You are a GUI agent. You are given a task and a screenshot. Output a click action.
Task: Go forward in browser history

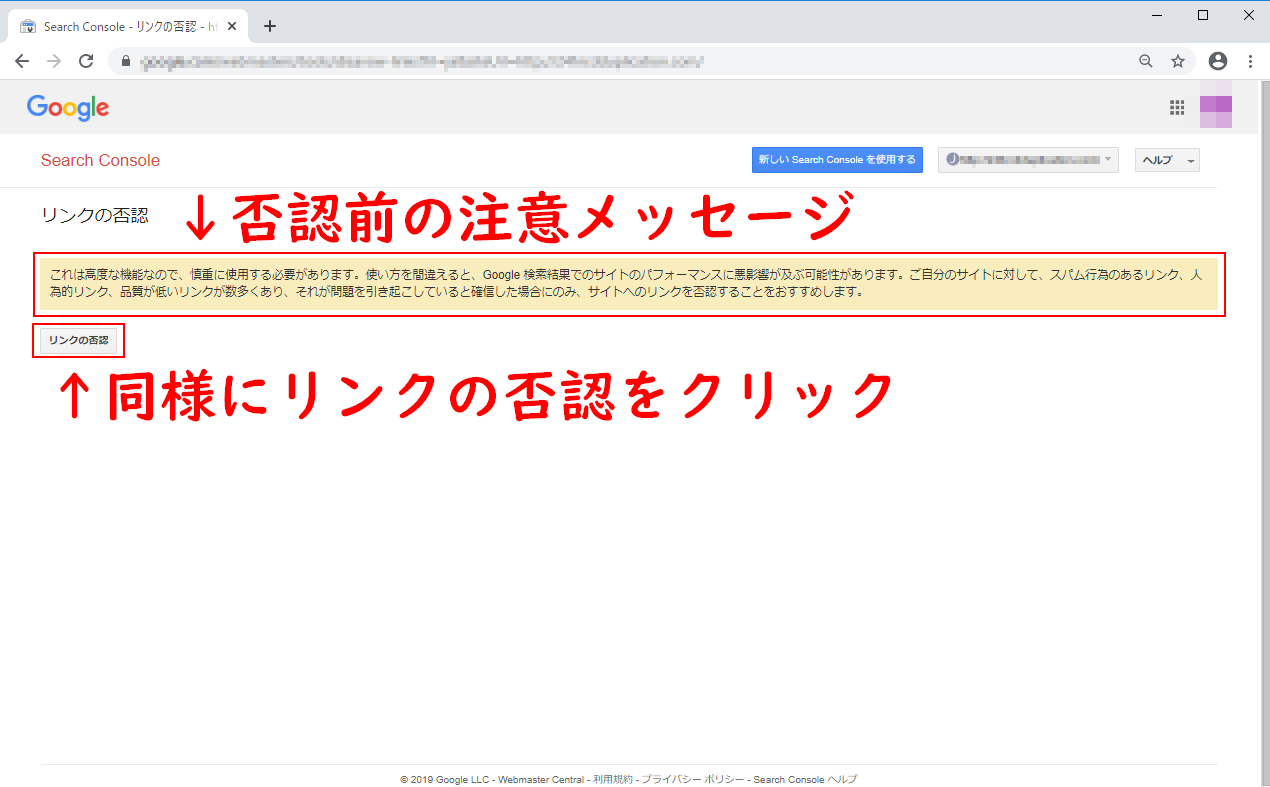pyautogui.click(x=54, y=61)
